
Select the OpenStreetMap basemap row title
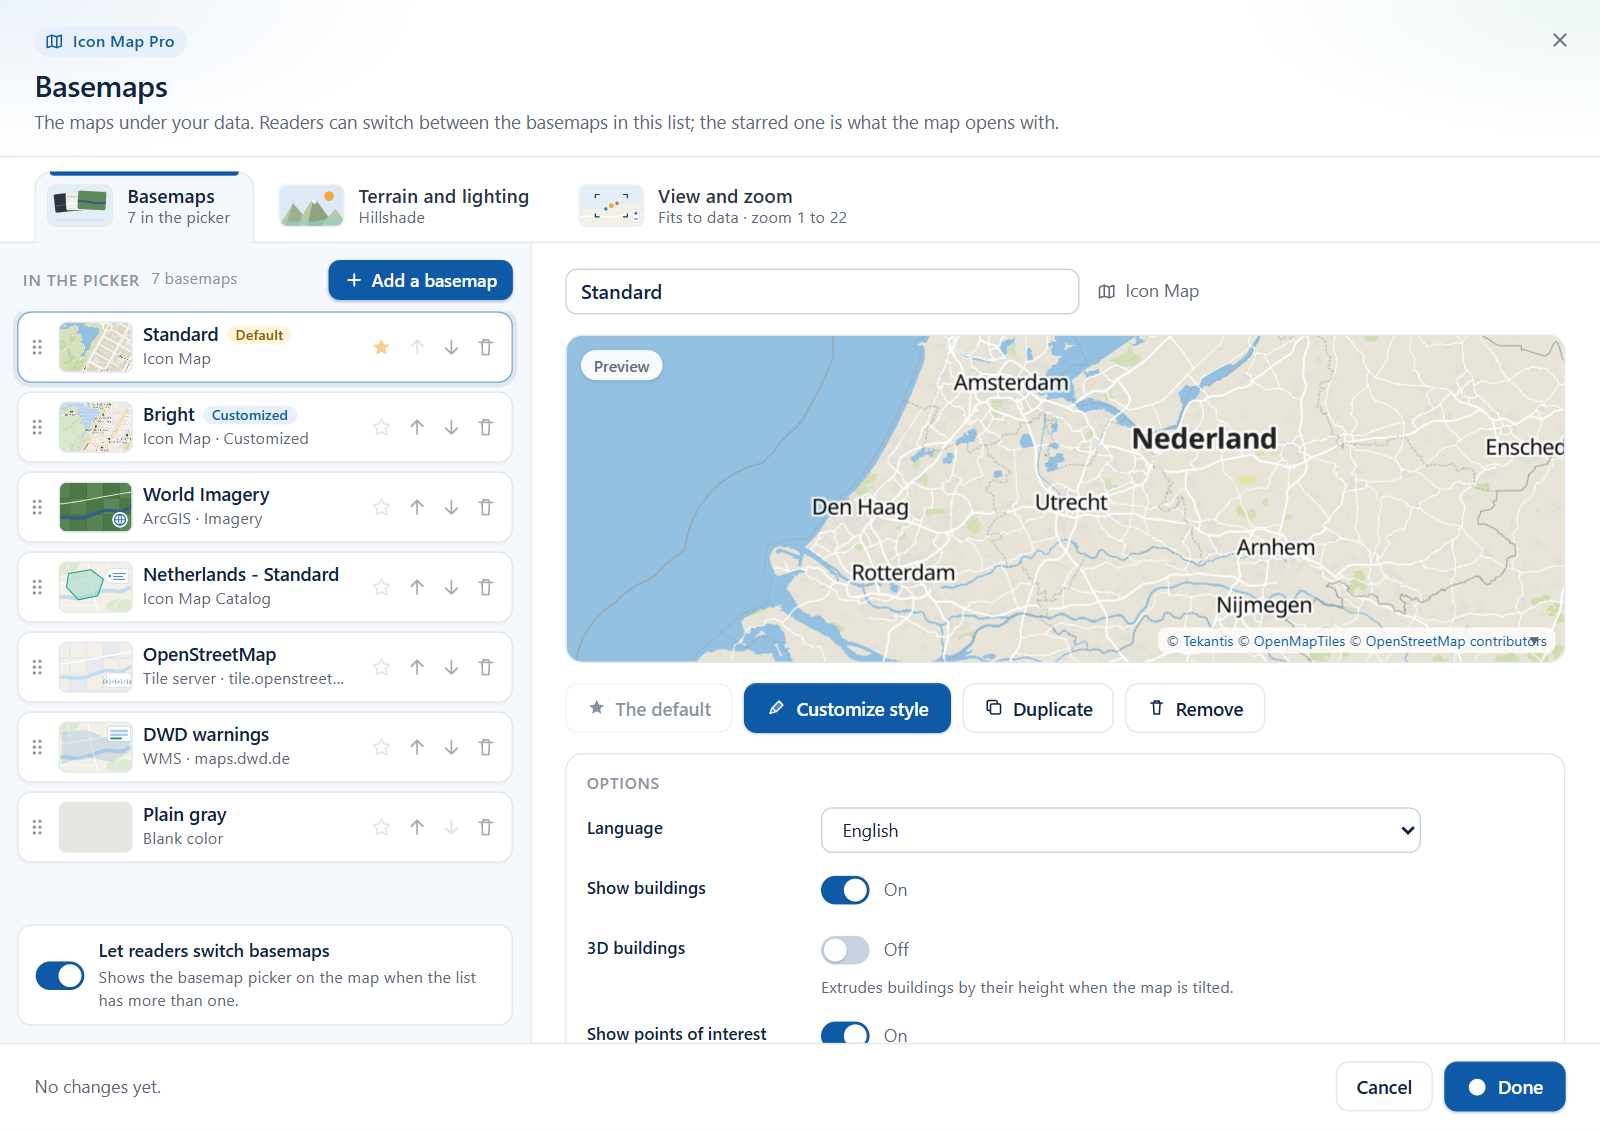[210, 655]
